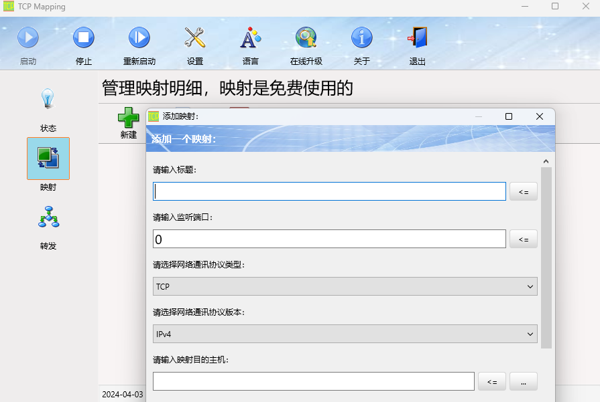Image resolution: width=600 pixels, height=402 pixels.
Task: Click the 启动 (Start) toolbar icon
Action: pyautogui.click(x=28, y=39)
